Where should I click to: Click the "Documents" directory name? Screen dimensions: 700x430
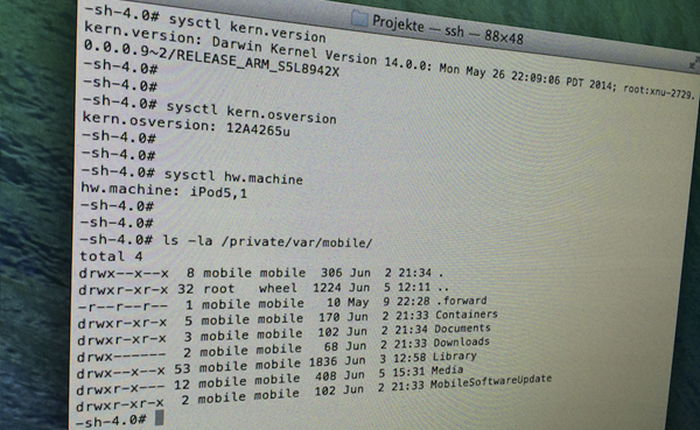click(x=462, y=328)
